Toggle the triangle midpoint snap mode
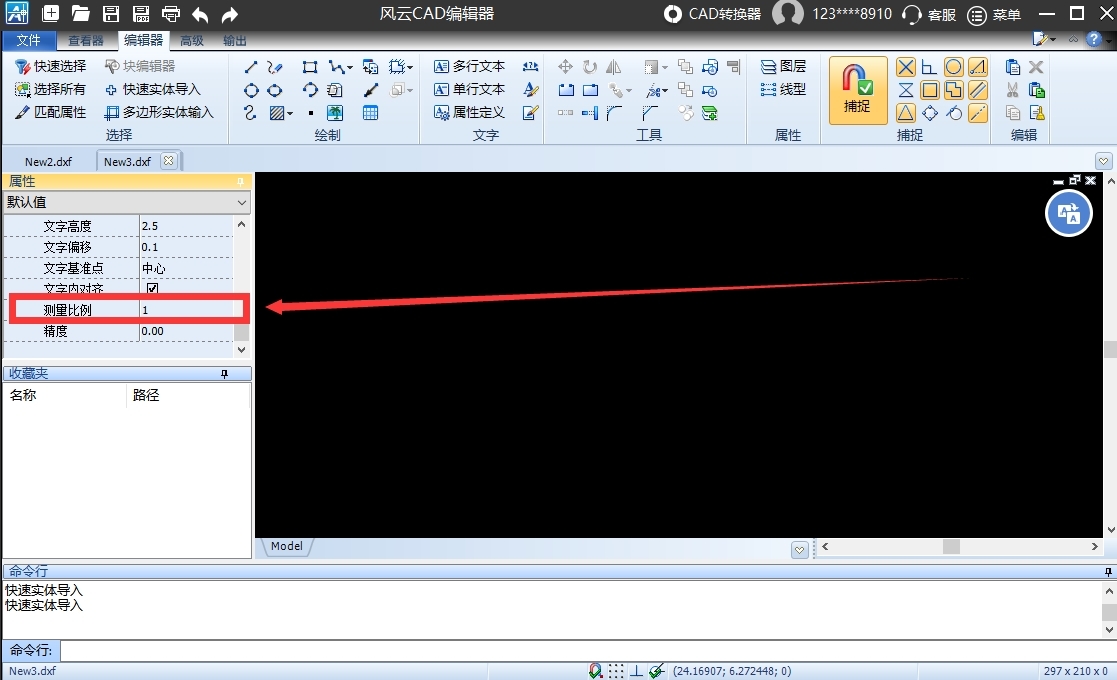The width and height of the screenshot is (1117, 680). click(905, 113)
